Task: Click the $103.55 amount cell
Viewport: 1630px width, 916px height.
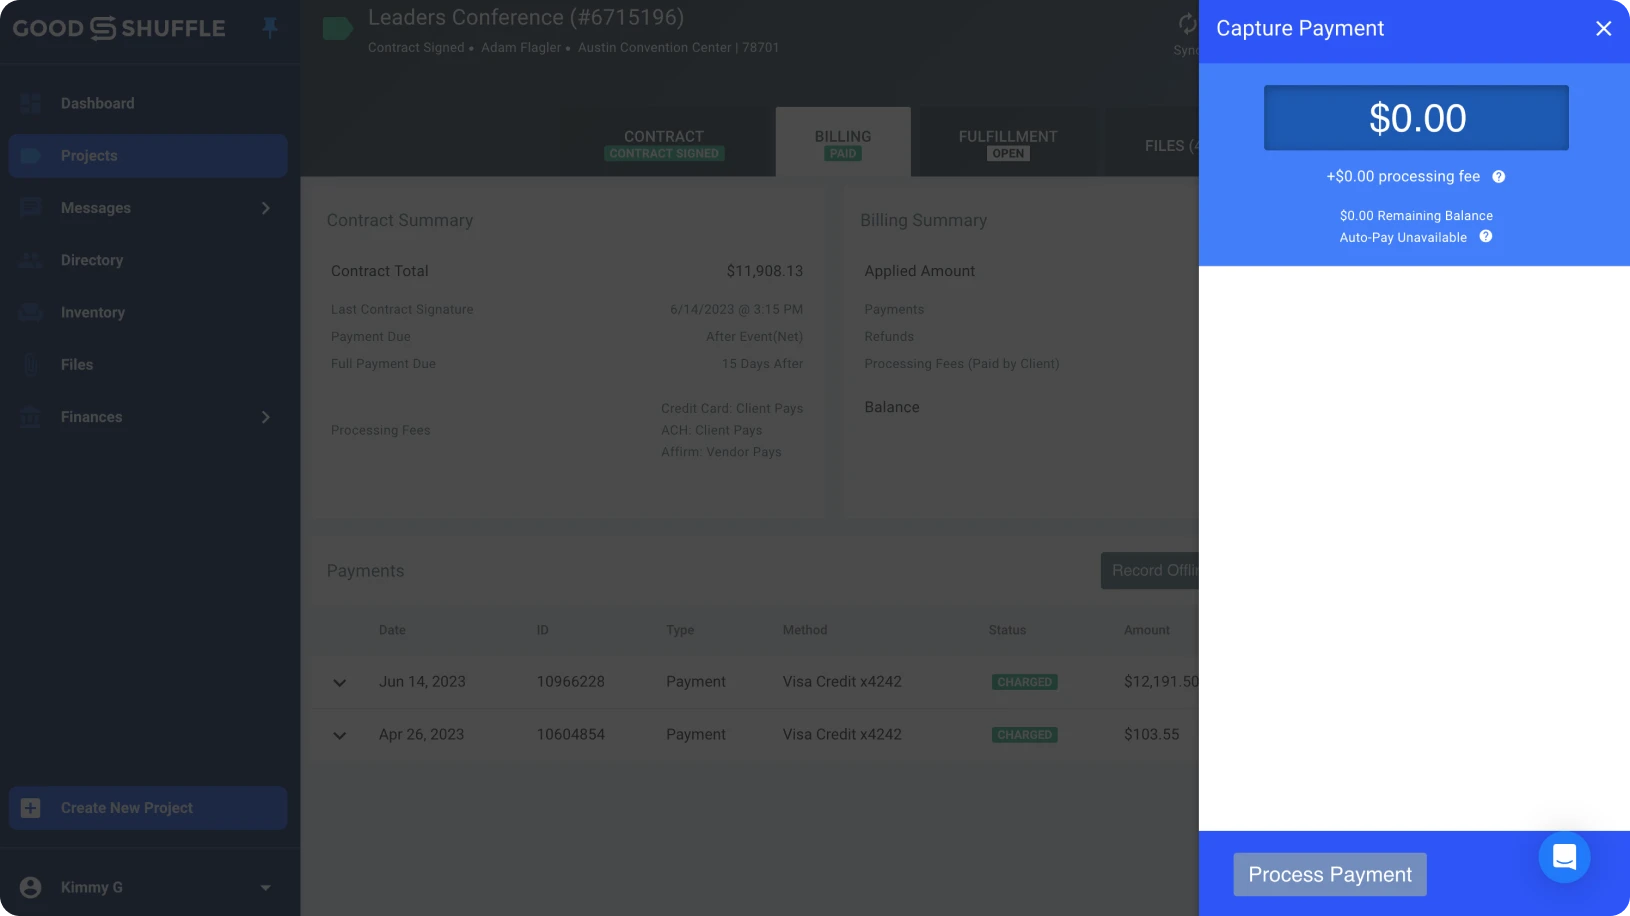Action: 1152,735
